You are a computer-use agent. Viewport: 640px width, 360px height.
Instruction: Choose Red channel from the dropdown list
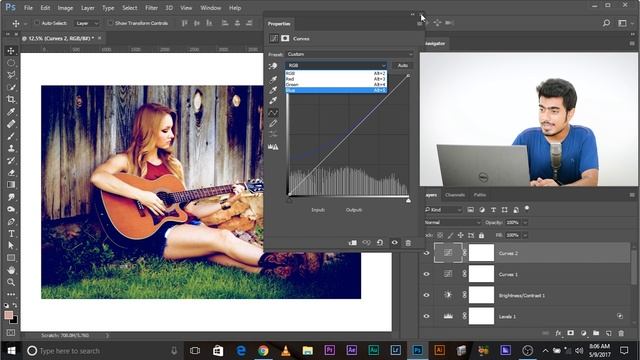(336, 79)
